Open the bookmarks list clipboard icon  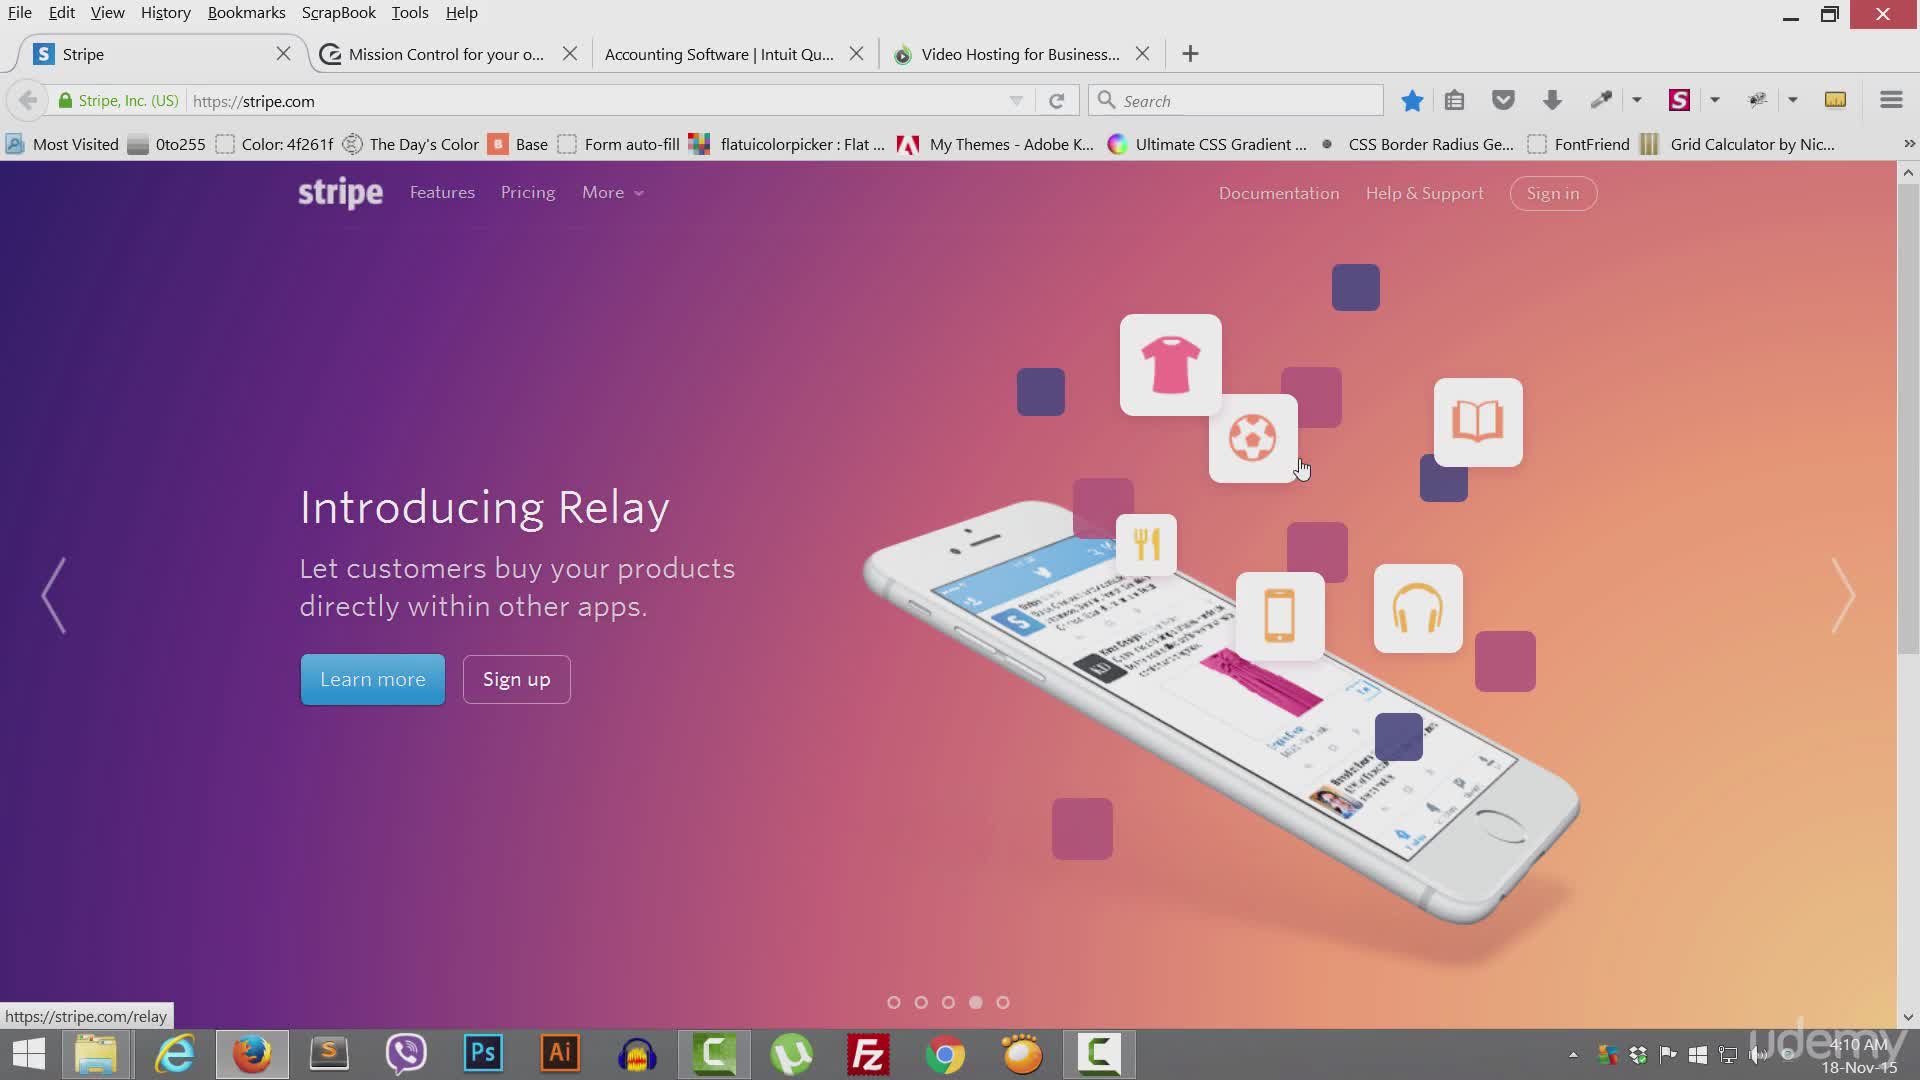(x=1454, y=100)
